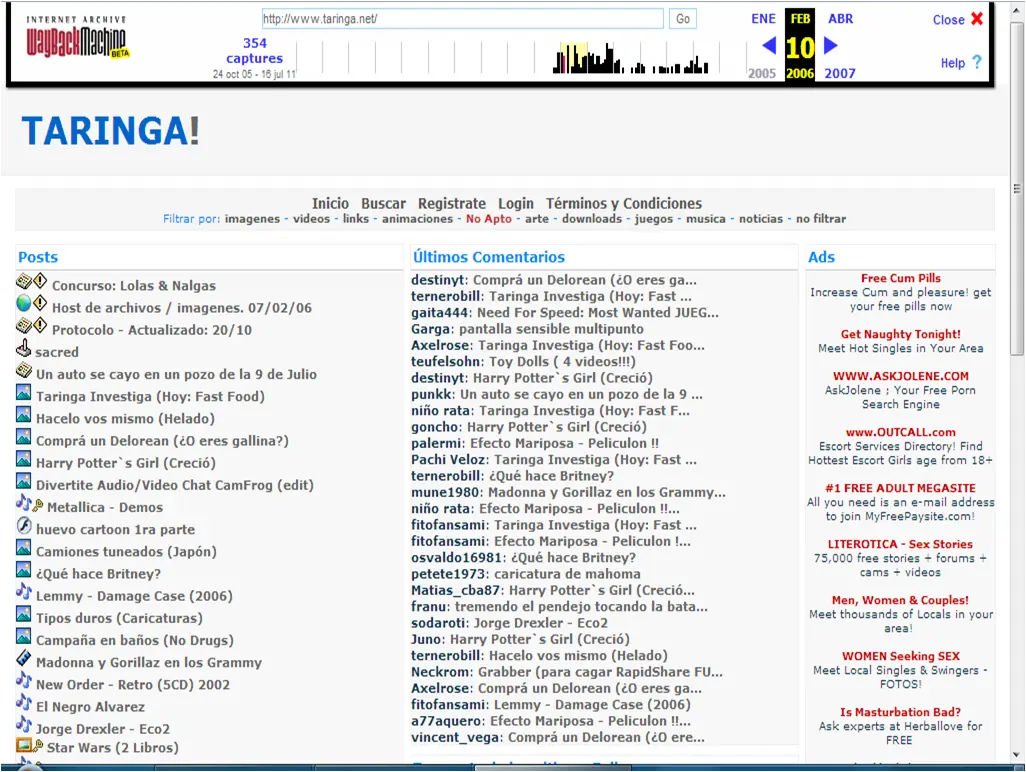
Task: Open the Login menu item
Action: coord(516,203)
